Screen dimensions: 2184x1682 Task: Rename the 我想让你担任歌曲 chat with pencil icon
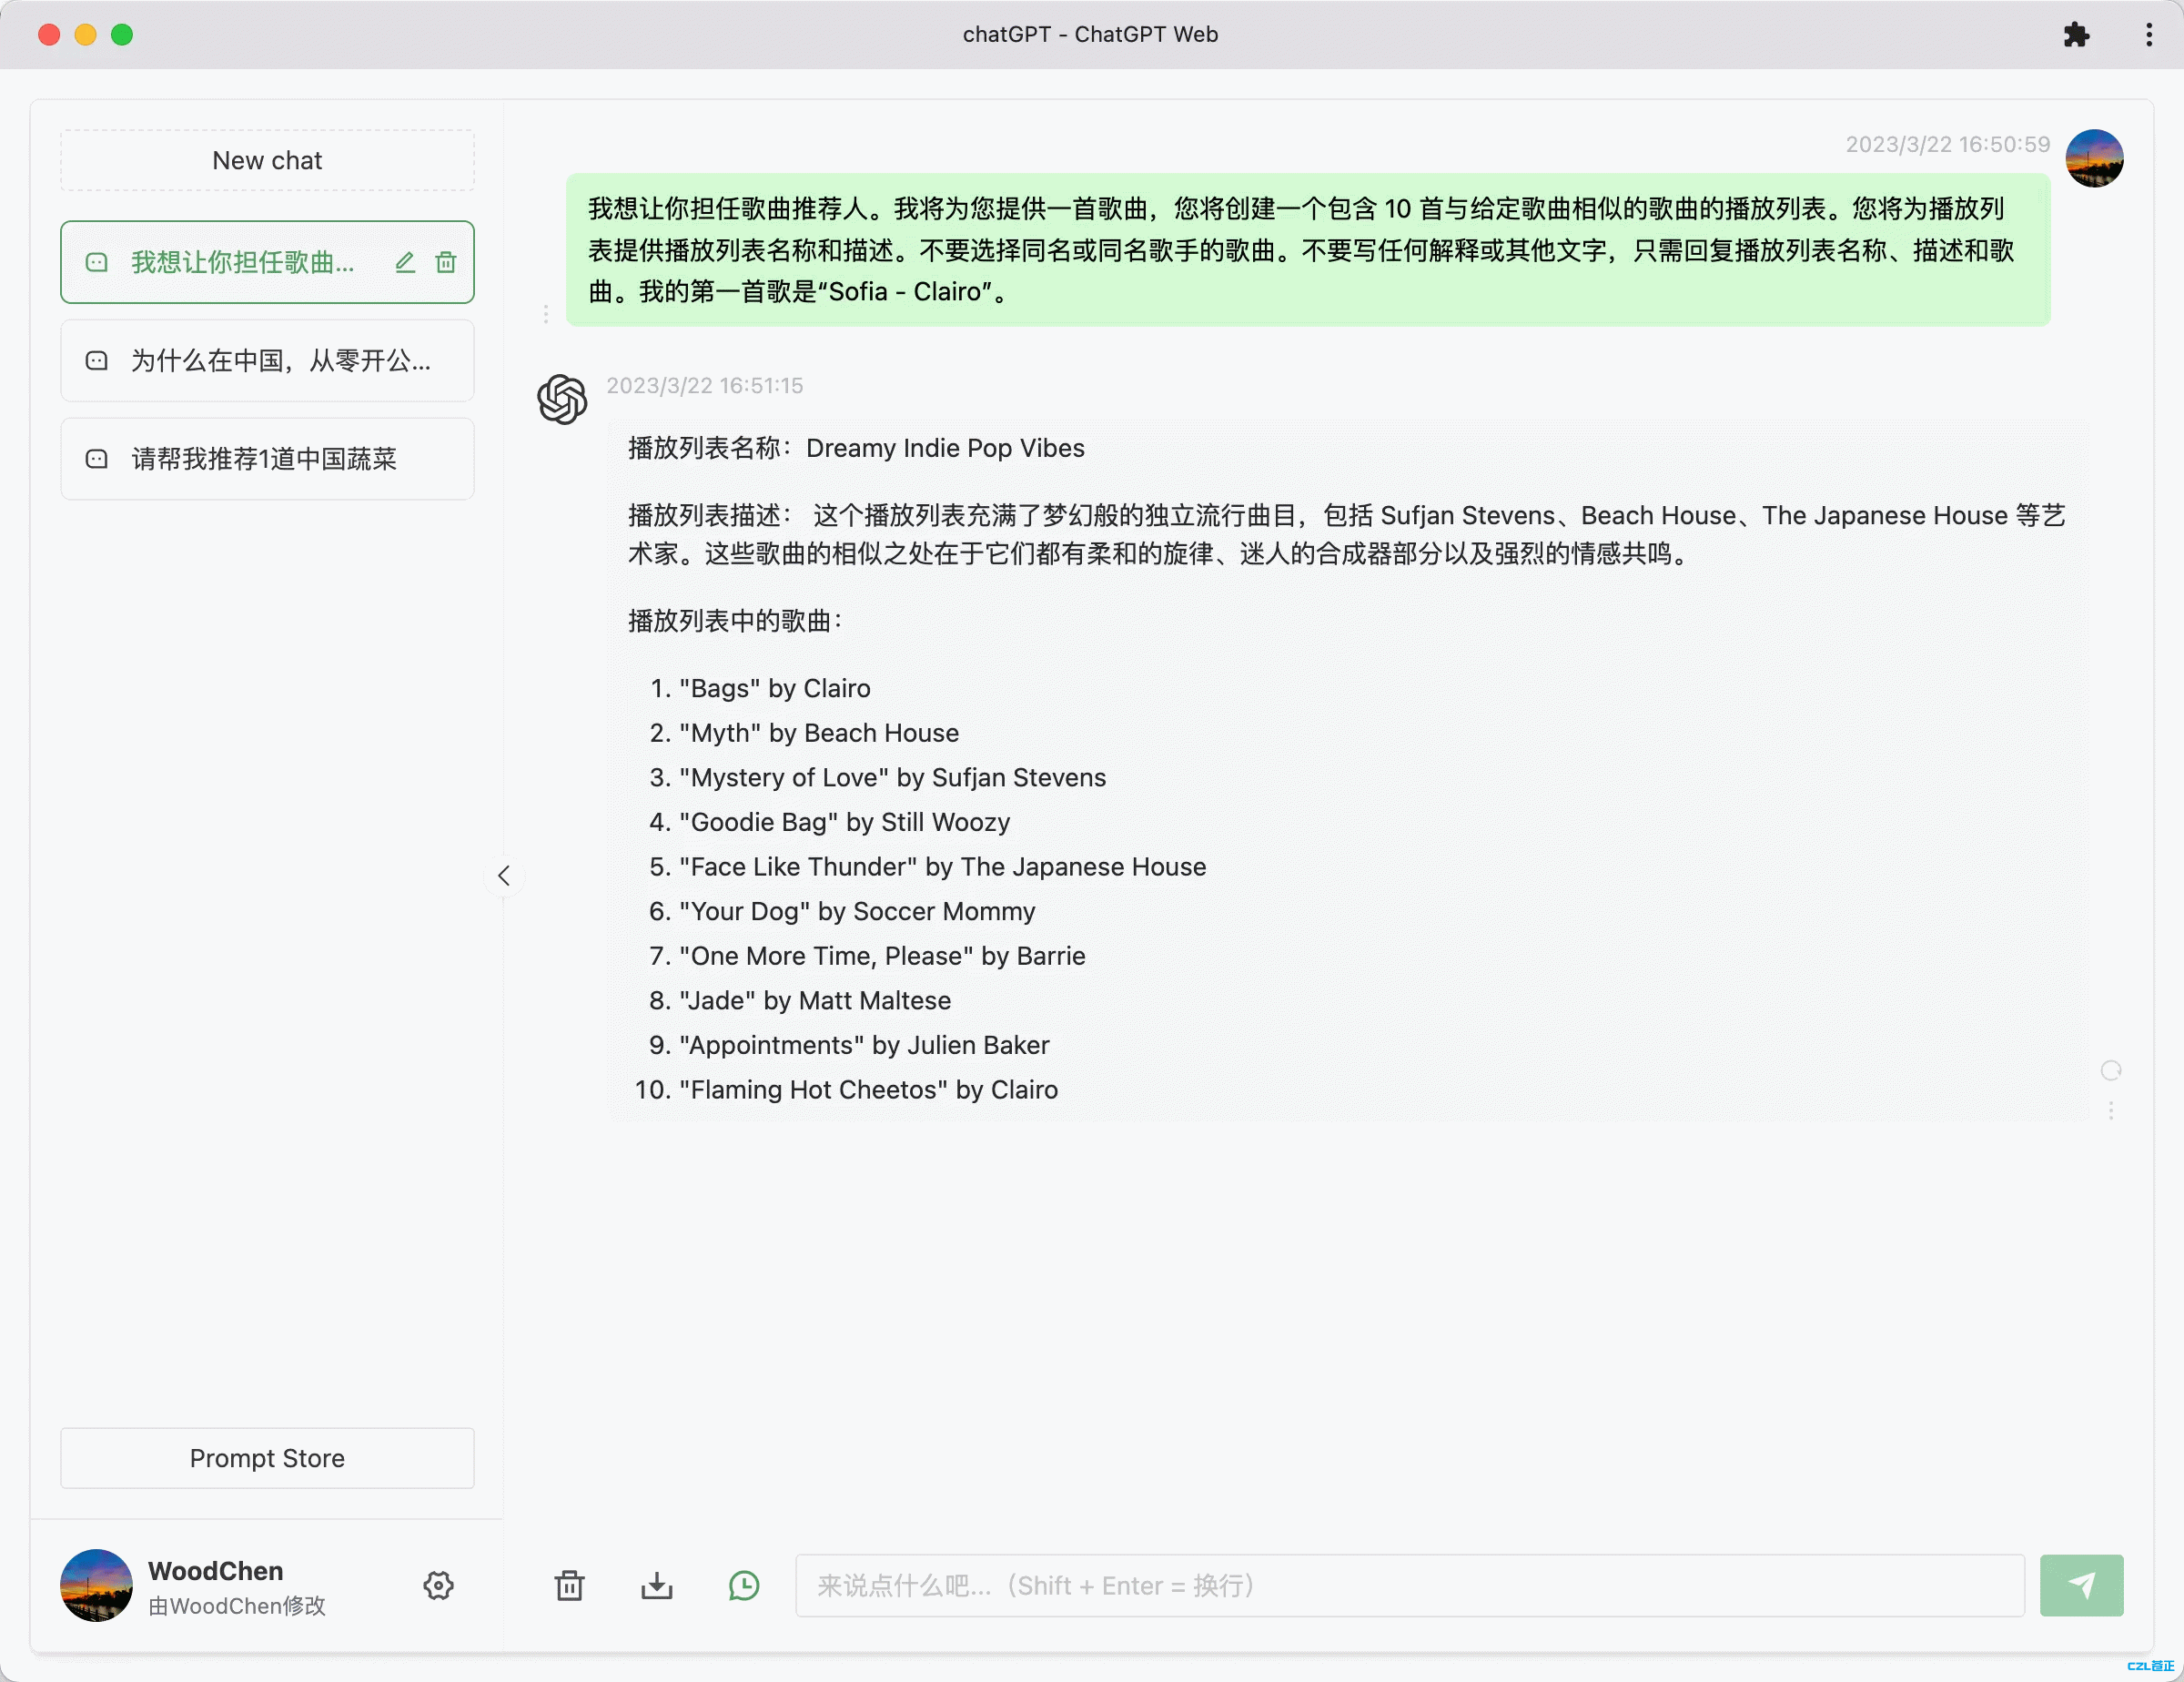pyautogui.click(x=404, y=262)
